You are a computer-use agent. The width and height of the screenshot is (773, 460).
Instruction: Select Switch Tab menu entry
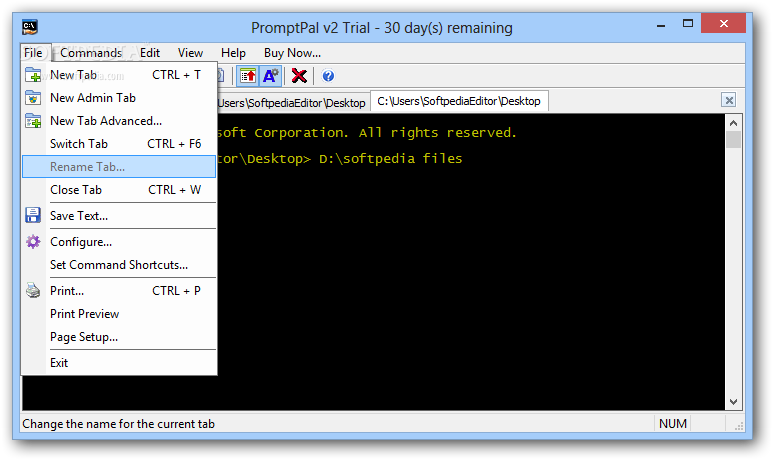pyautogui.click(x=119, y=143)
